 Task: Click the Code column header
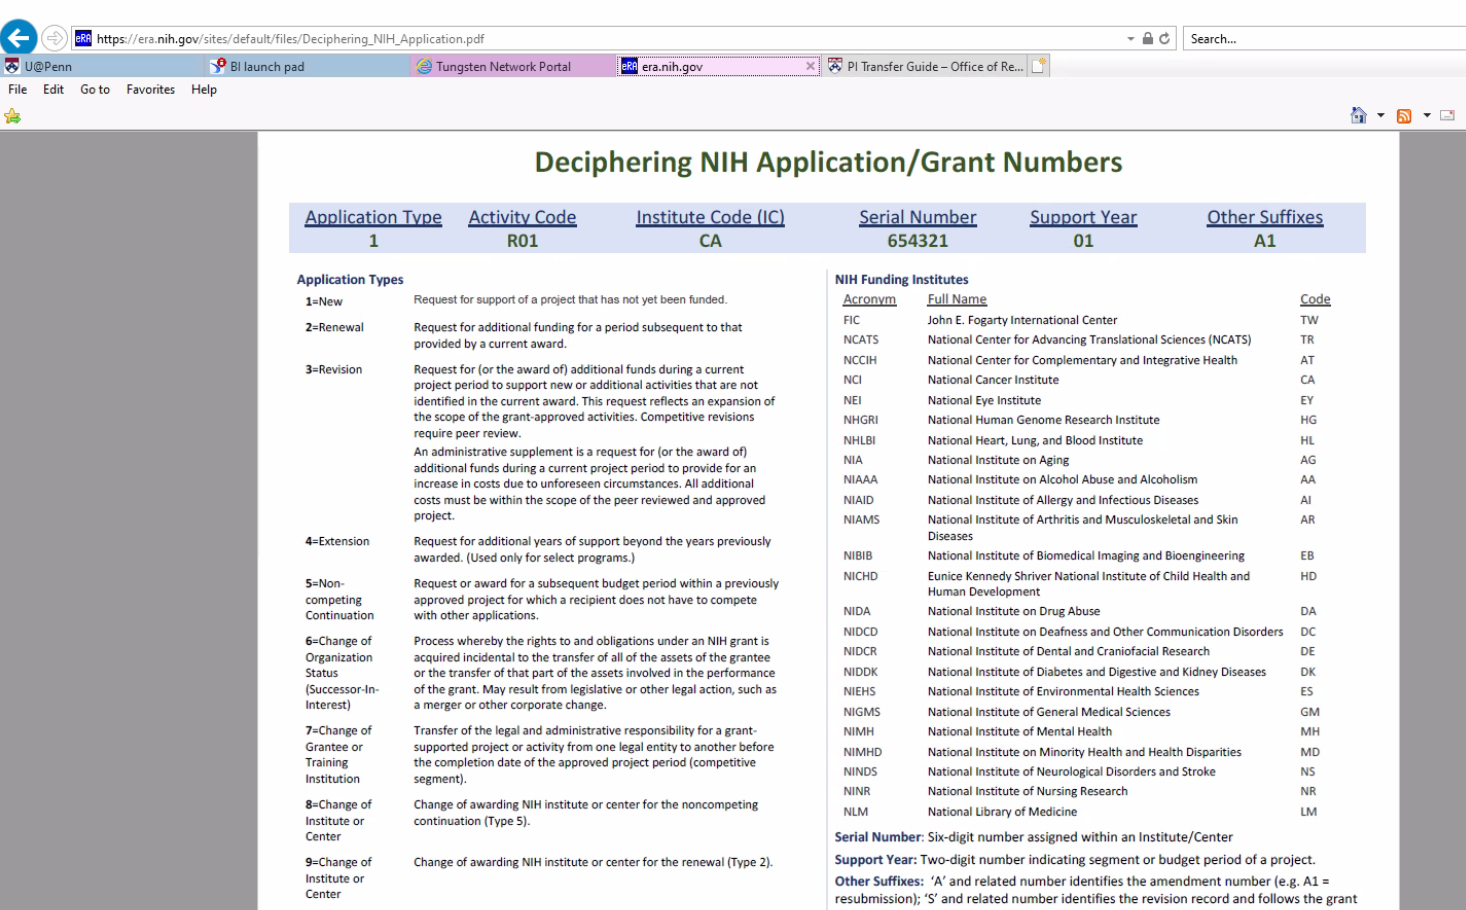1315,299
